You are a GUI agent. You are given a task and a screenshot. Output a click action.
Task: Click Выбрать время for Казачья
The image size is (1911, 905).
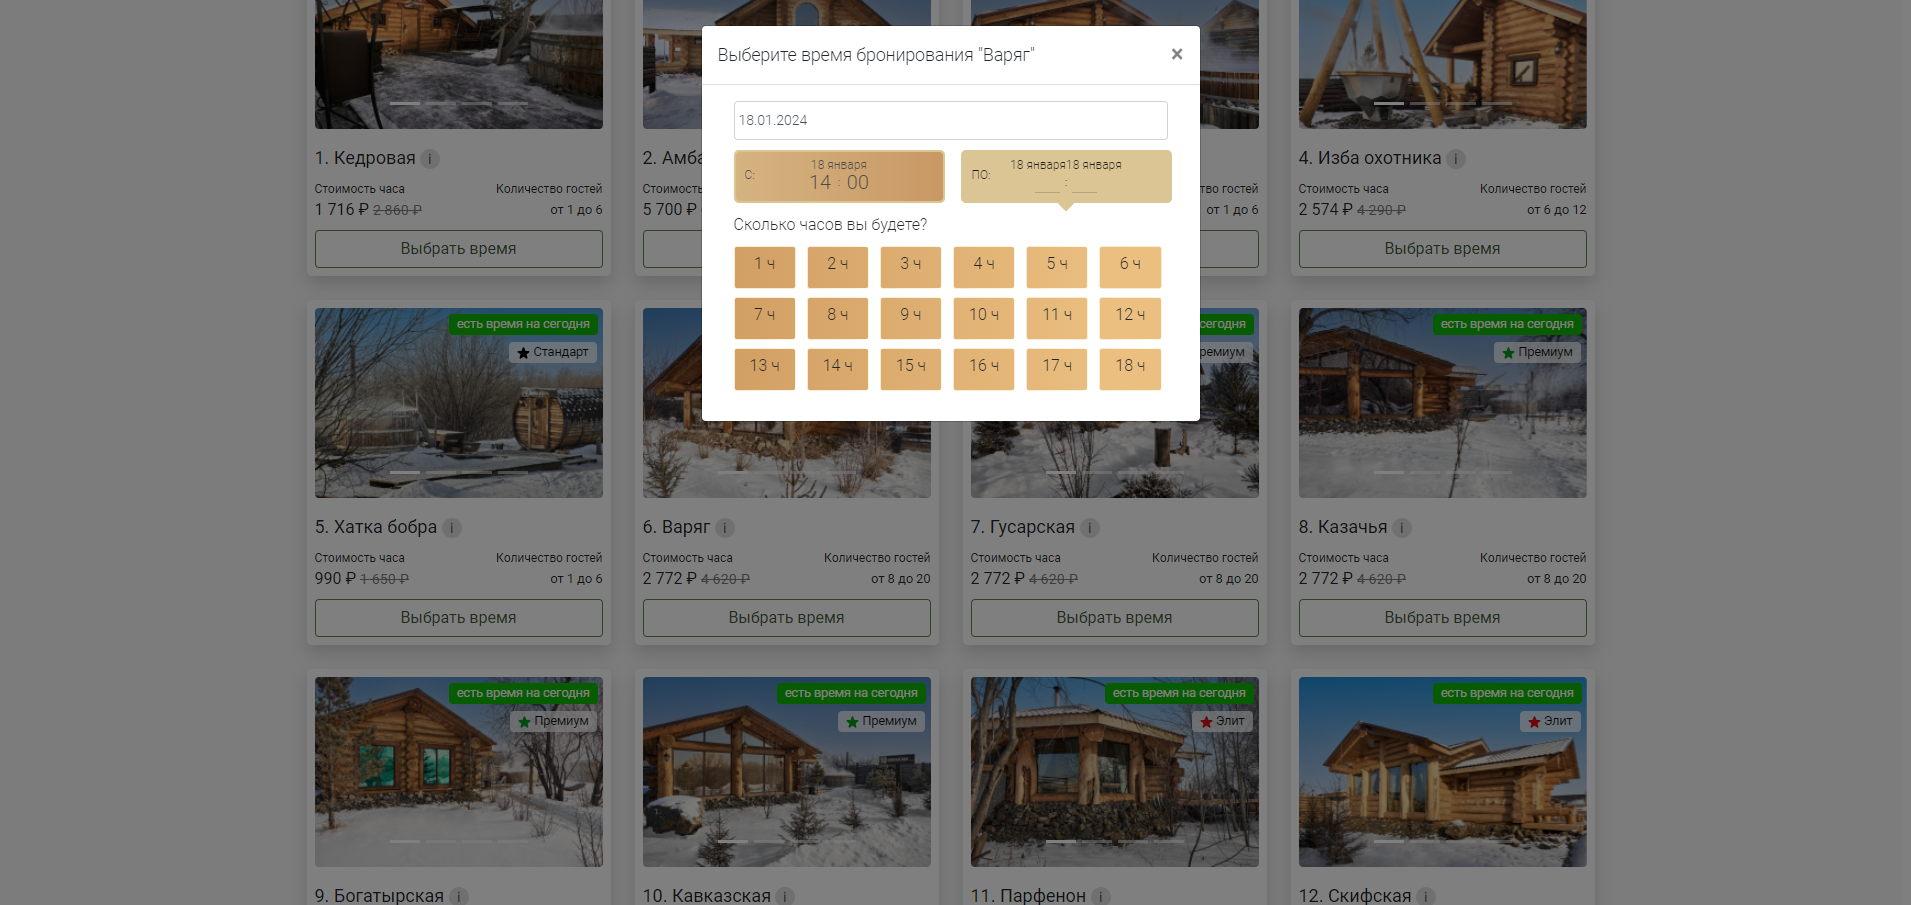(1442, 618)
